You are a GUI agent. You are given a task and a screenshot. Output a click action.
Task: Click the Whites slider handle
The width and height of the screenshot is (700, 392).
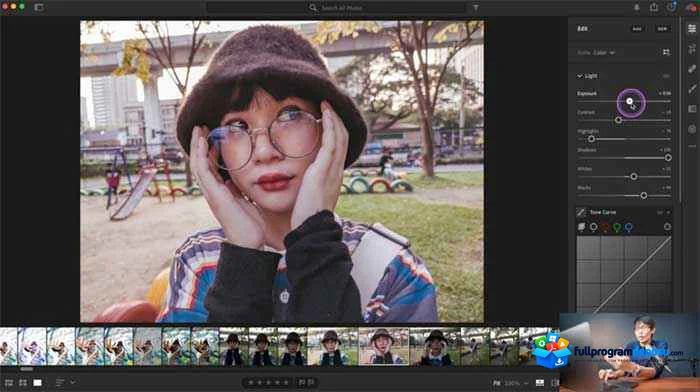(633, 177)
